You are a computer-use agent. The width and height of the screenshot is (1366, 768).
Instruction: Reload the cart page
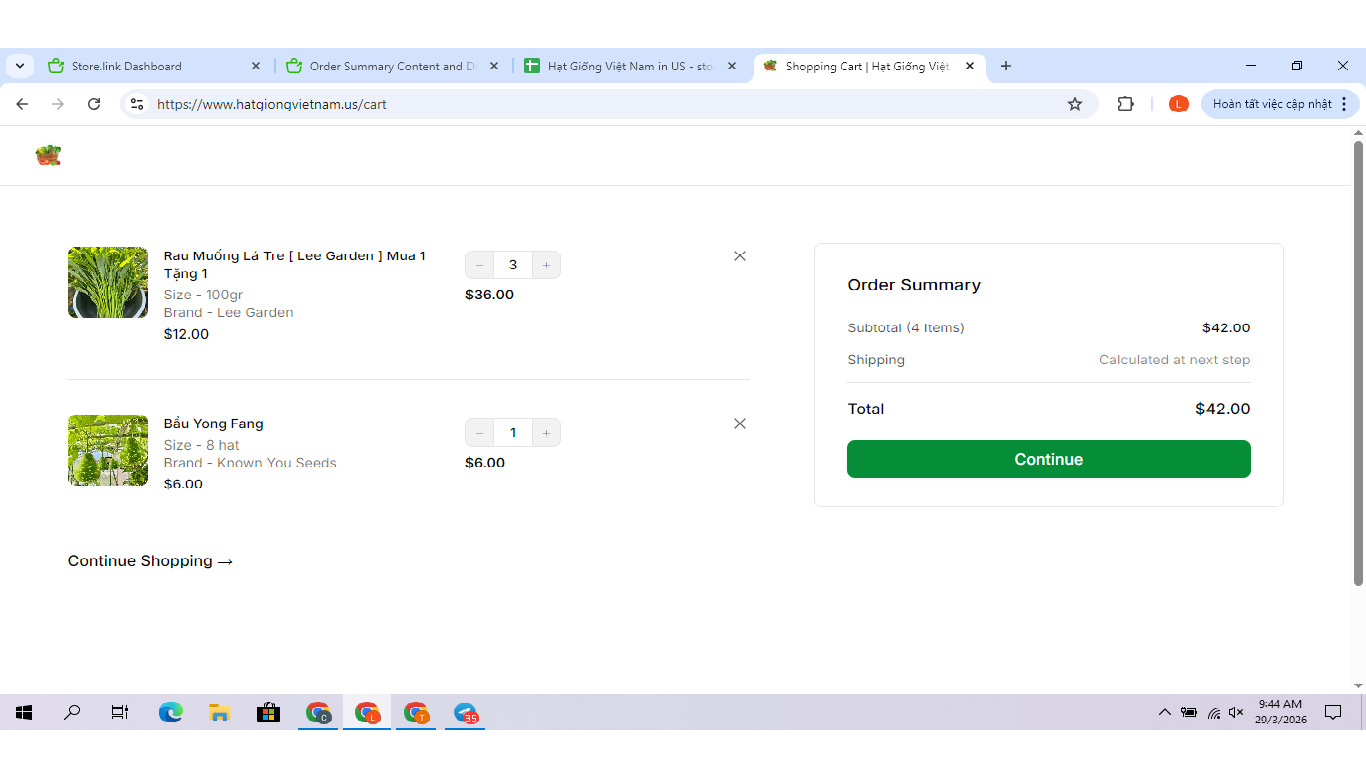(94, 104)
